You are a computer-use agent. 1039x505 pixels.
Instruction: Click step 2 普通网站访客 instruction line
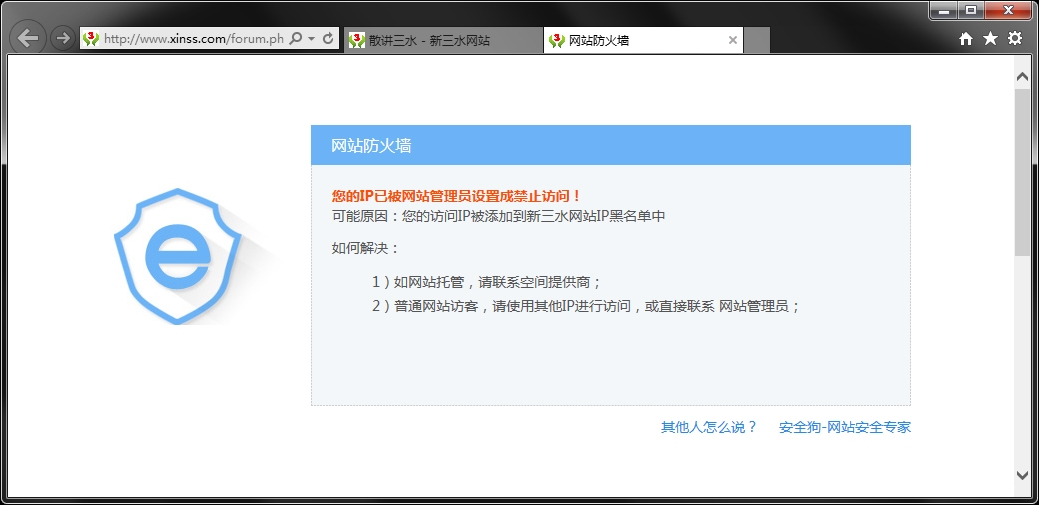[586, 307]
